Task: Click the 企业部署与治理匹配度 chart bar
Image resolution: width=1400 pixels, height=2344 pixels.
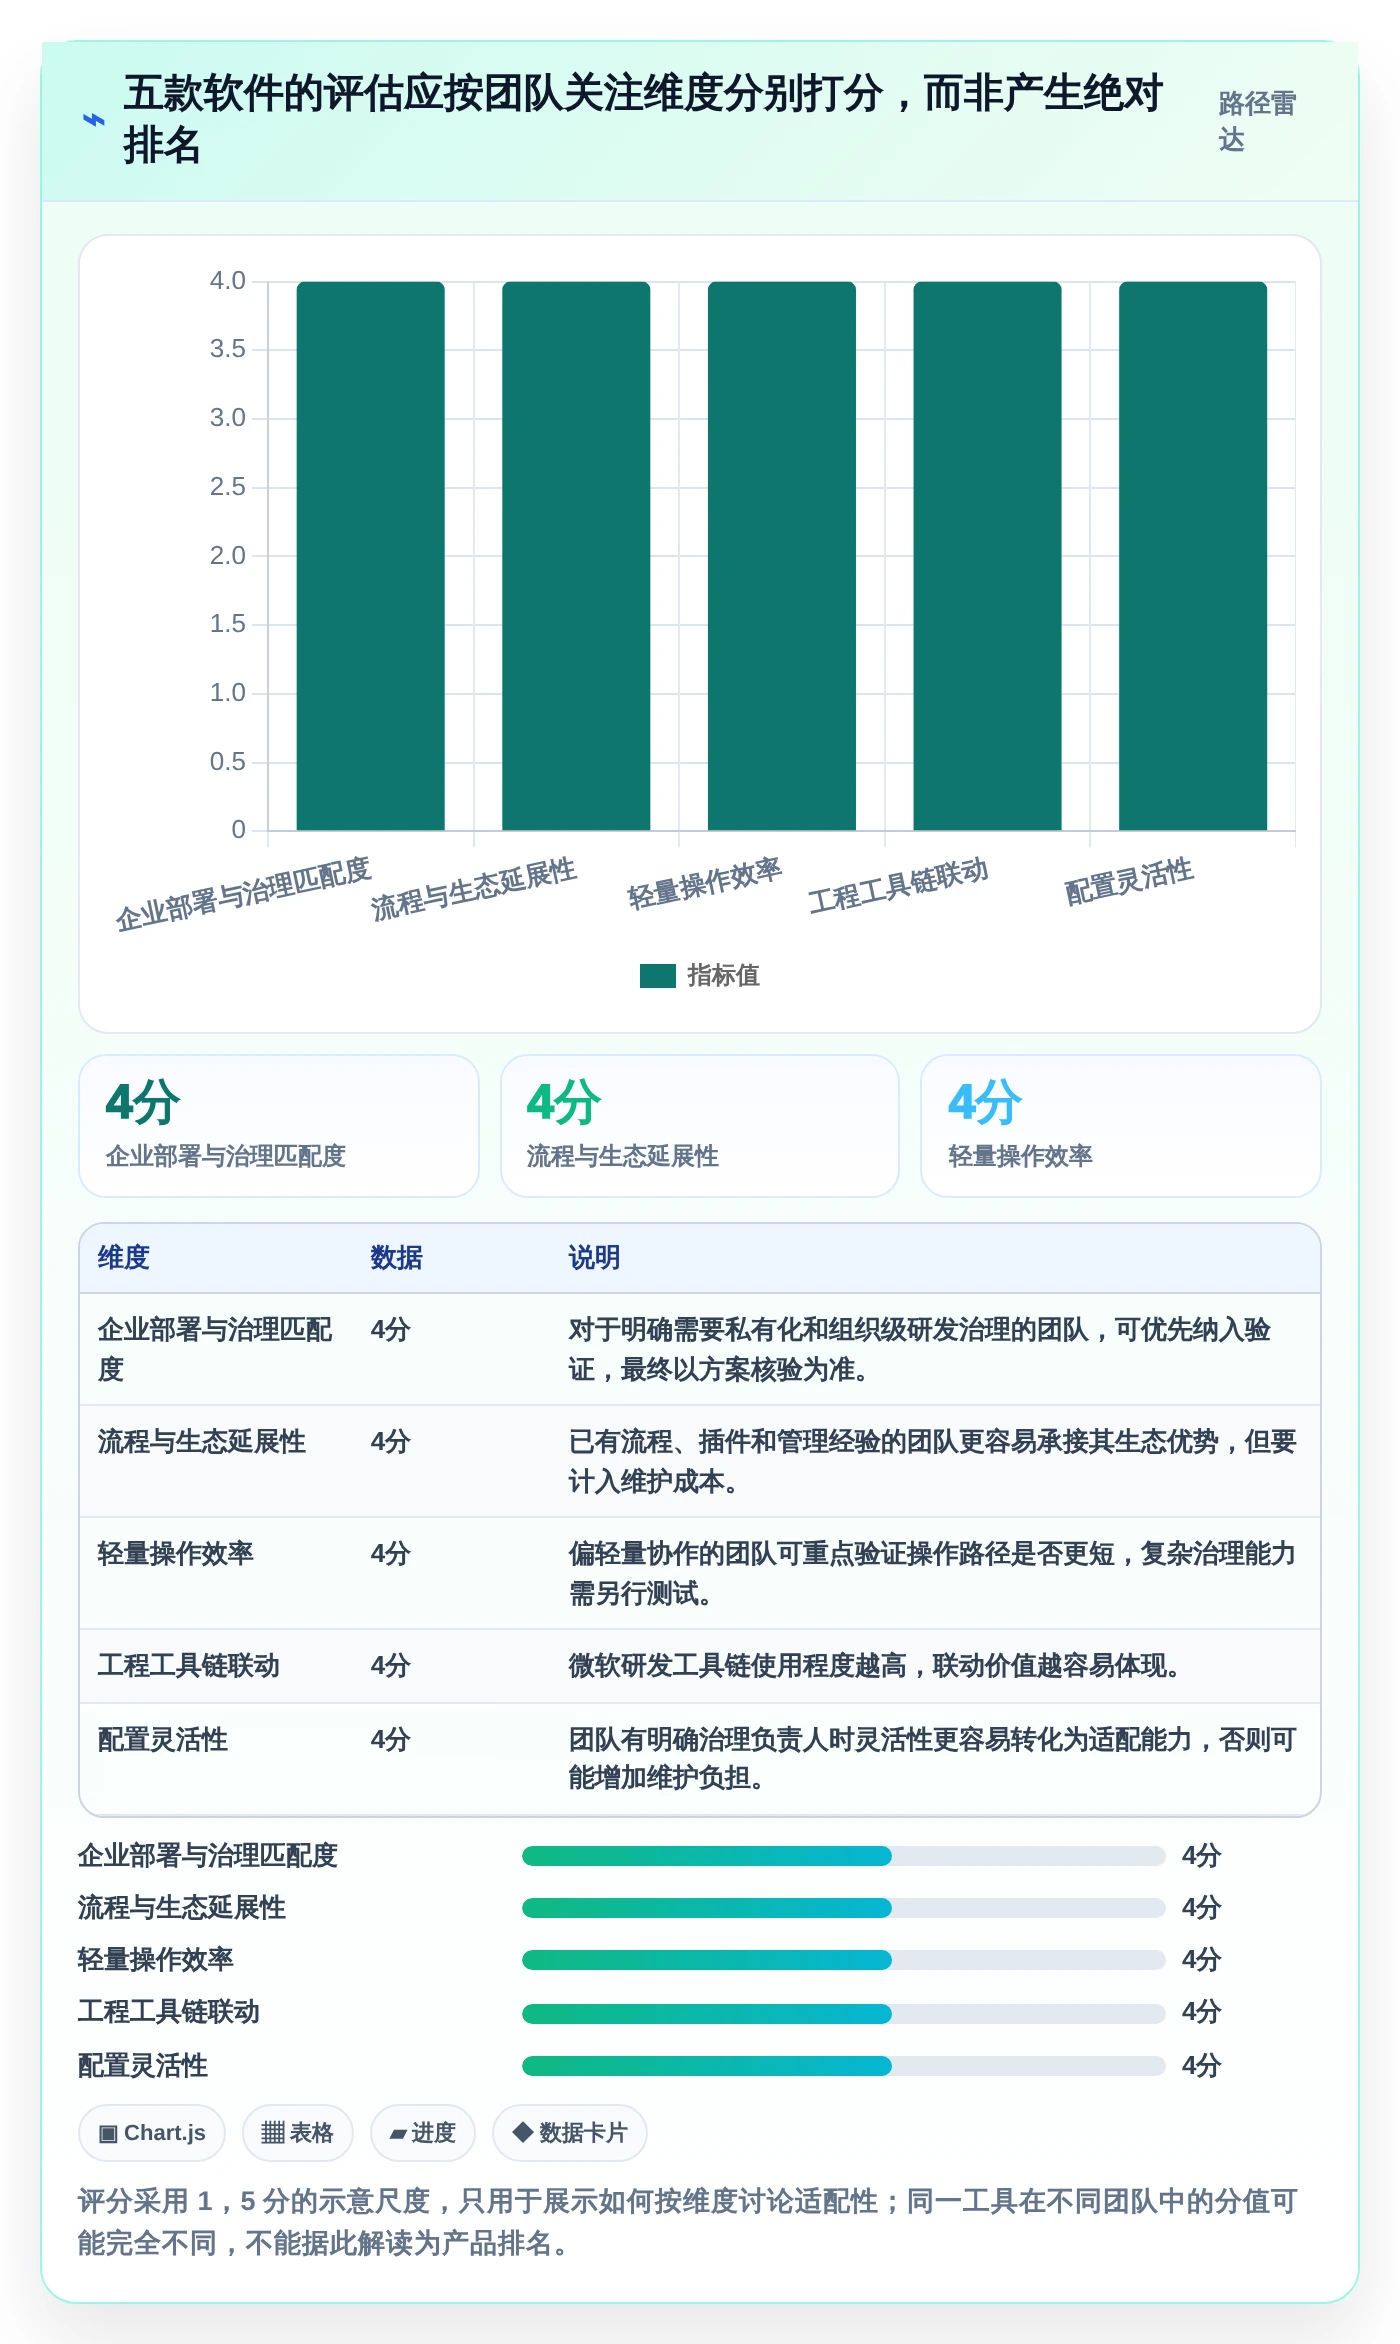Action: click(x=370, y=555)
